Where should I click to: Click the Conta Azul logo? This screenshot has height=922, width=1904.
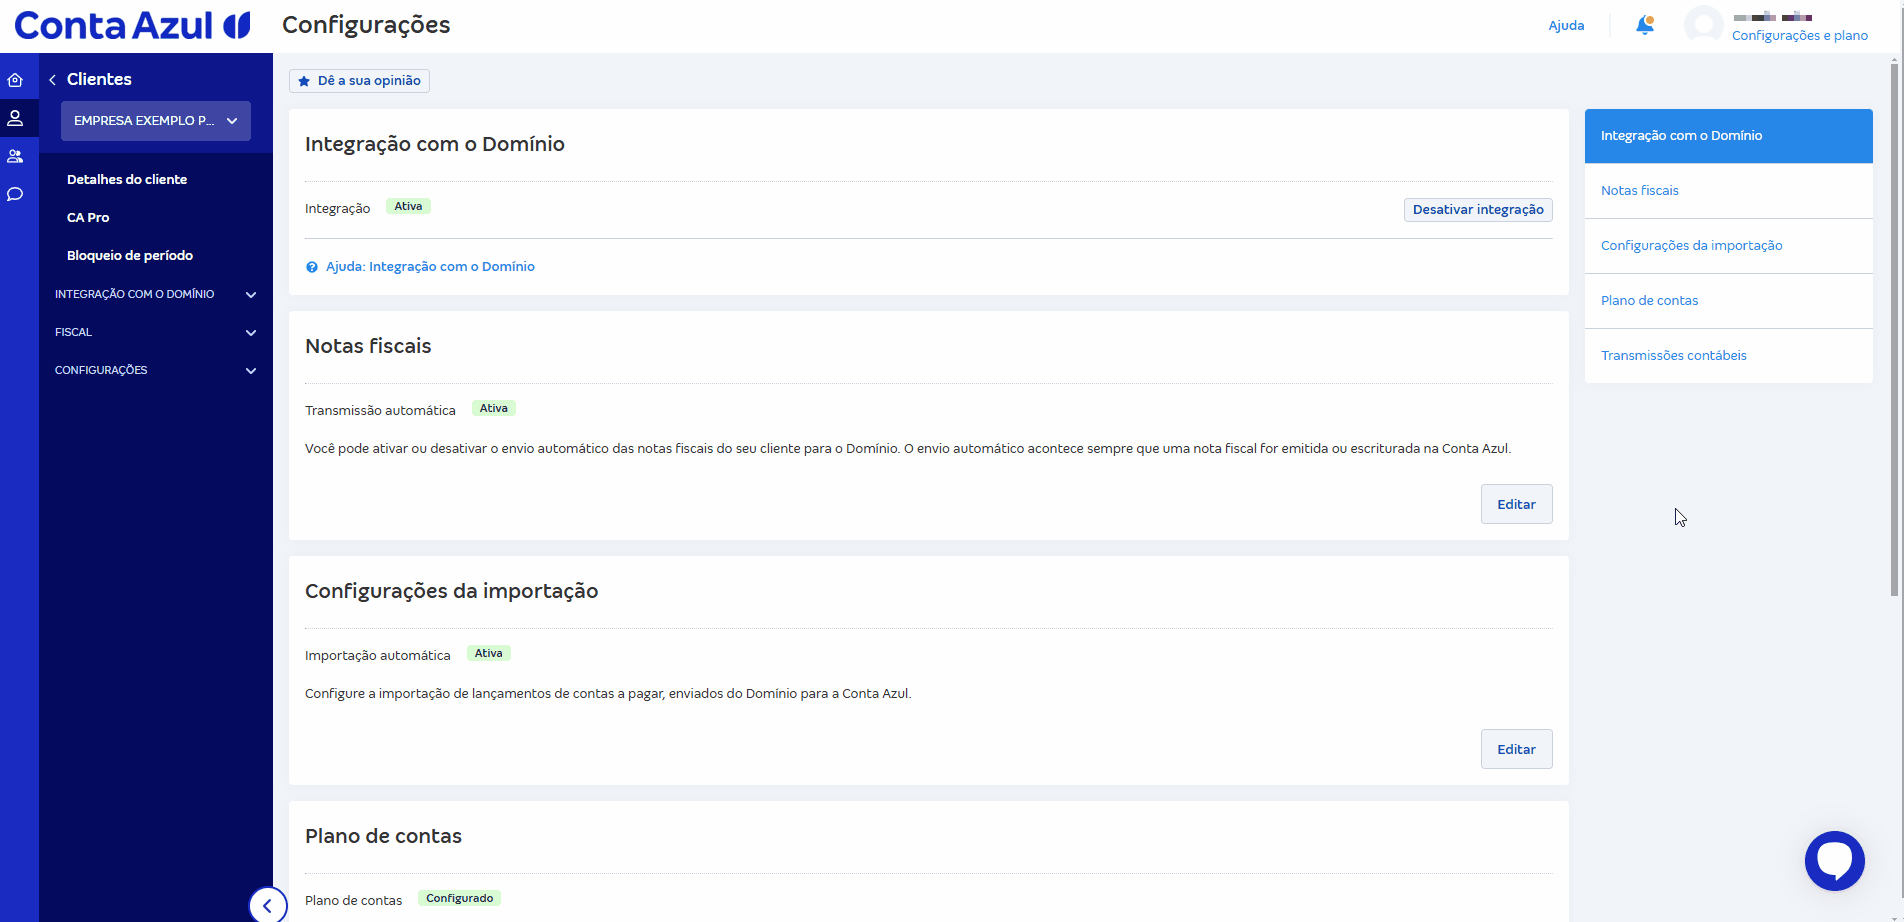click(132, 26)
